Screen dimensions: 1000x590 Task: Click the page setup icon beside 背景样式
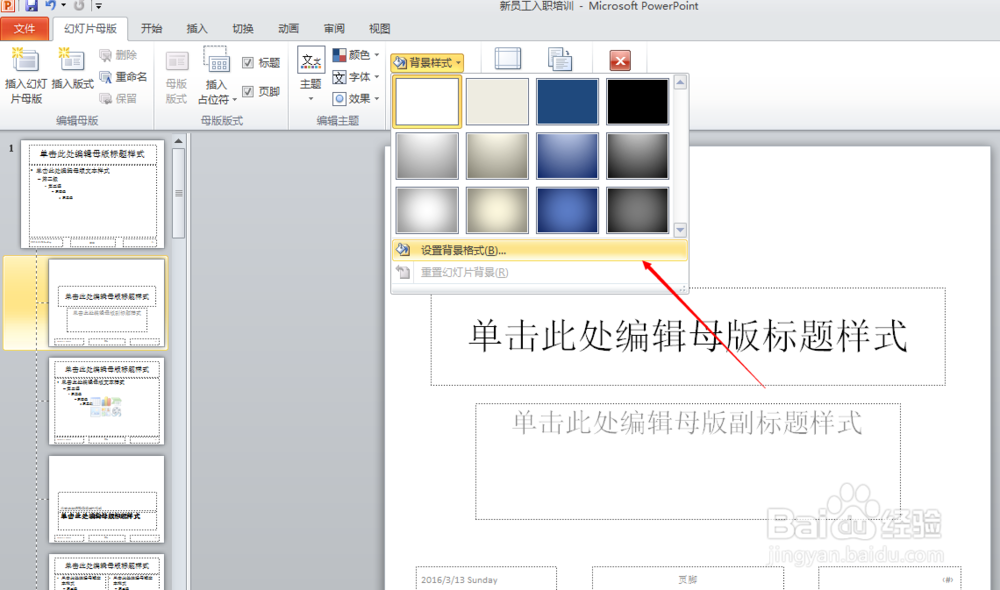(x=508, y=59)
